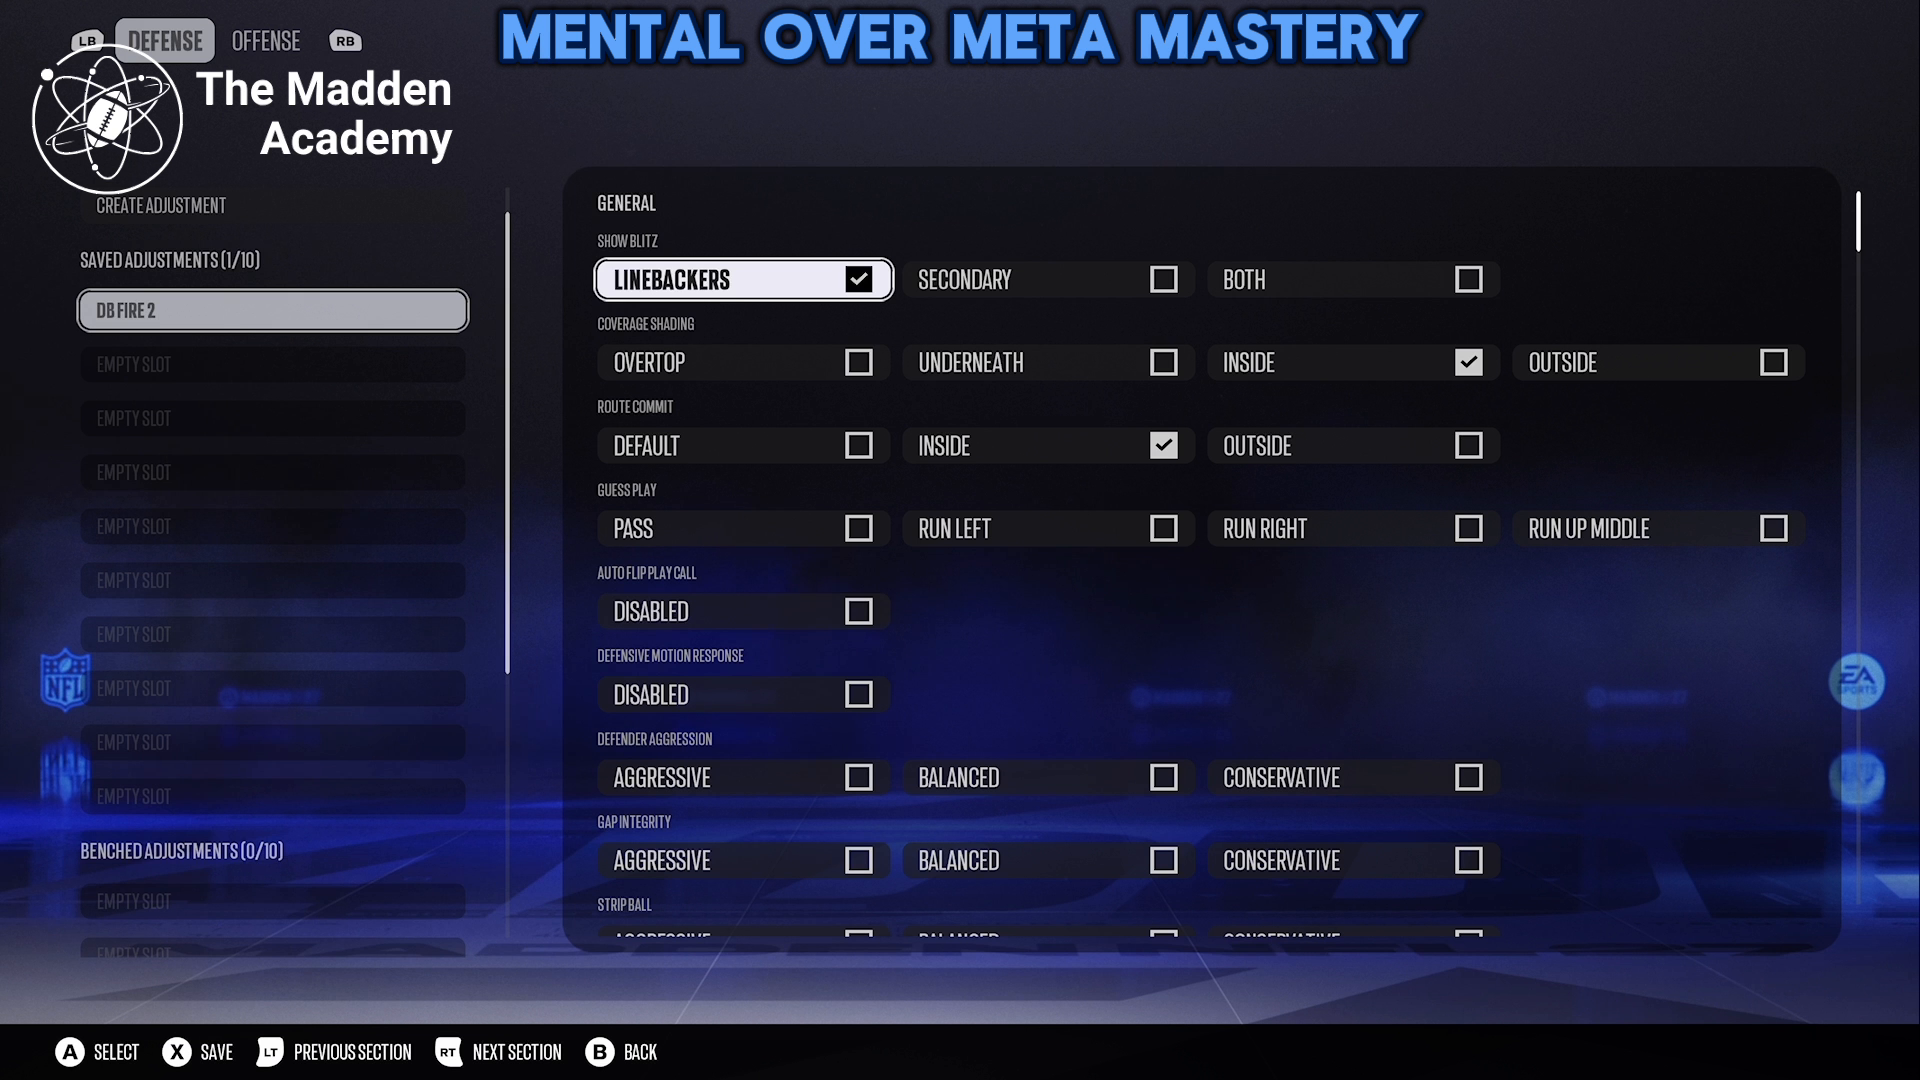Enable Outside coverage shading

[x=1659, y=363]
